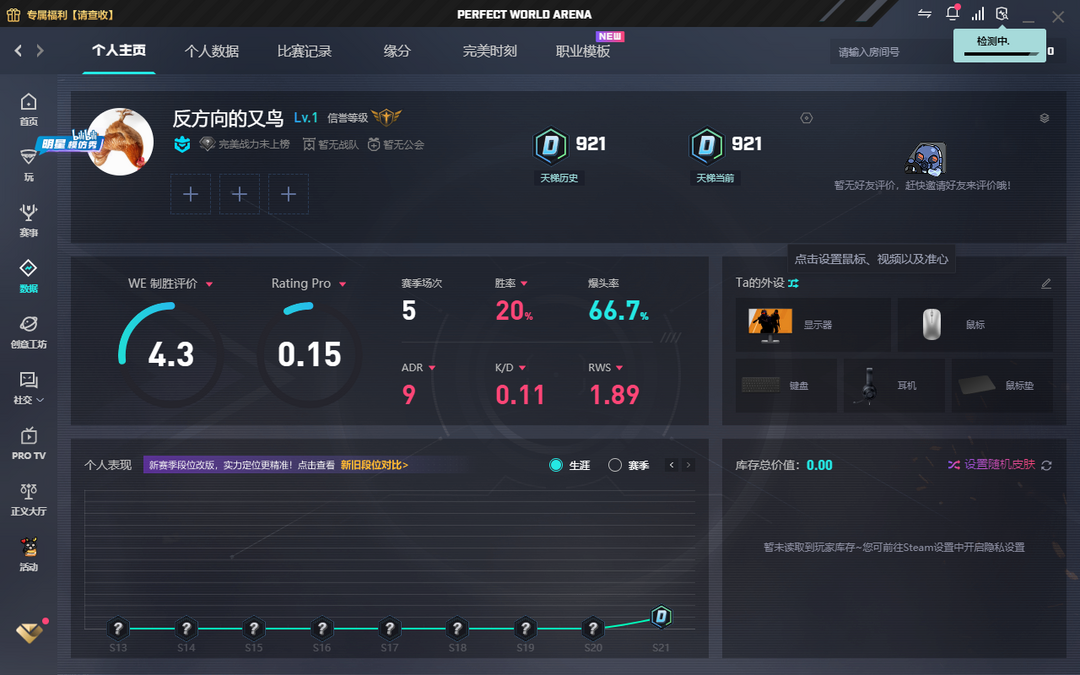Image resolution: width=1080 pixels, height=675 pixels.
Task: Open the 专属福利 gift icon
Action: click(13, 14)
